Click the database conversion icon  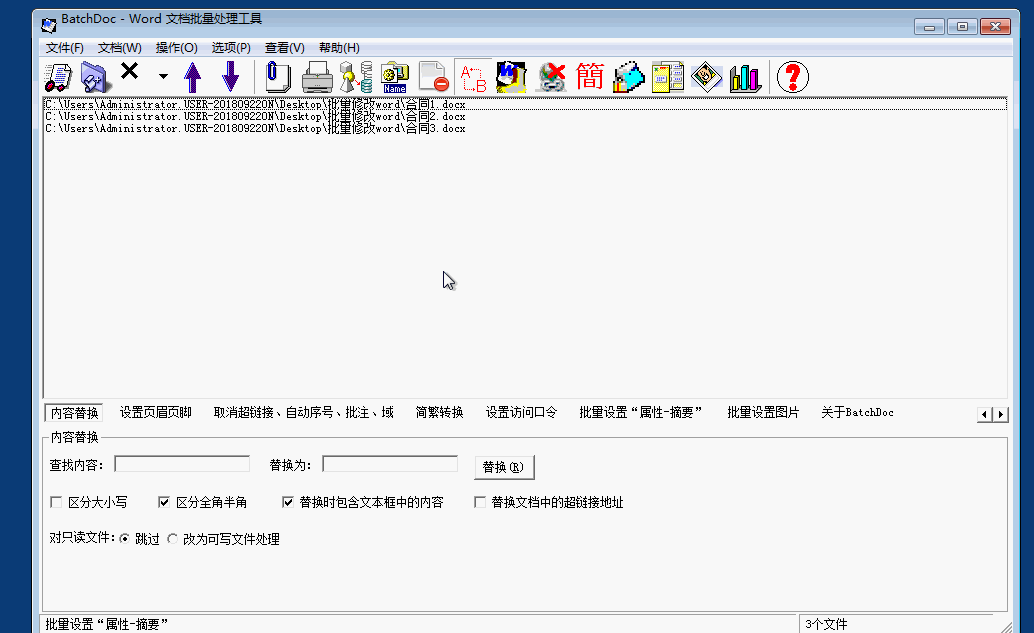356,77
